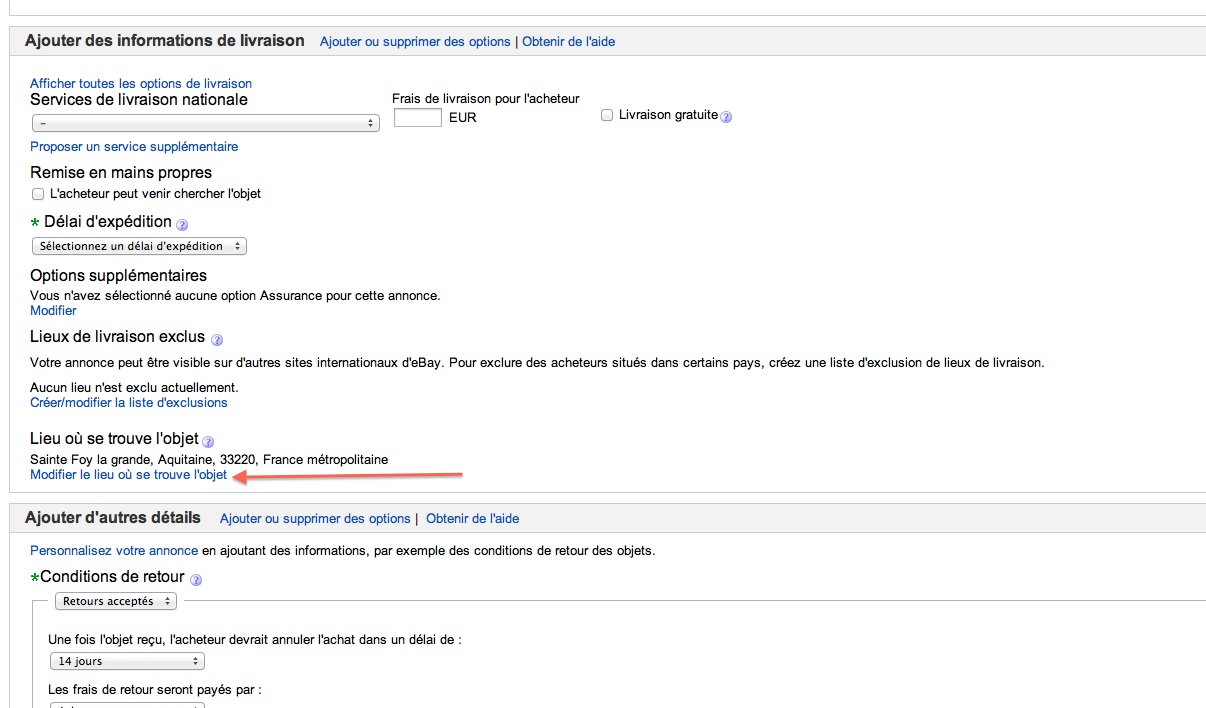The image size is (1206, 708).
Task: Click Modifier le lieu où se trouve l'objet
Action: click(129, 475)
